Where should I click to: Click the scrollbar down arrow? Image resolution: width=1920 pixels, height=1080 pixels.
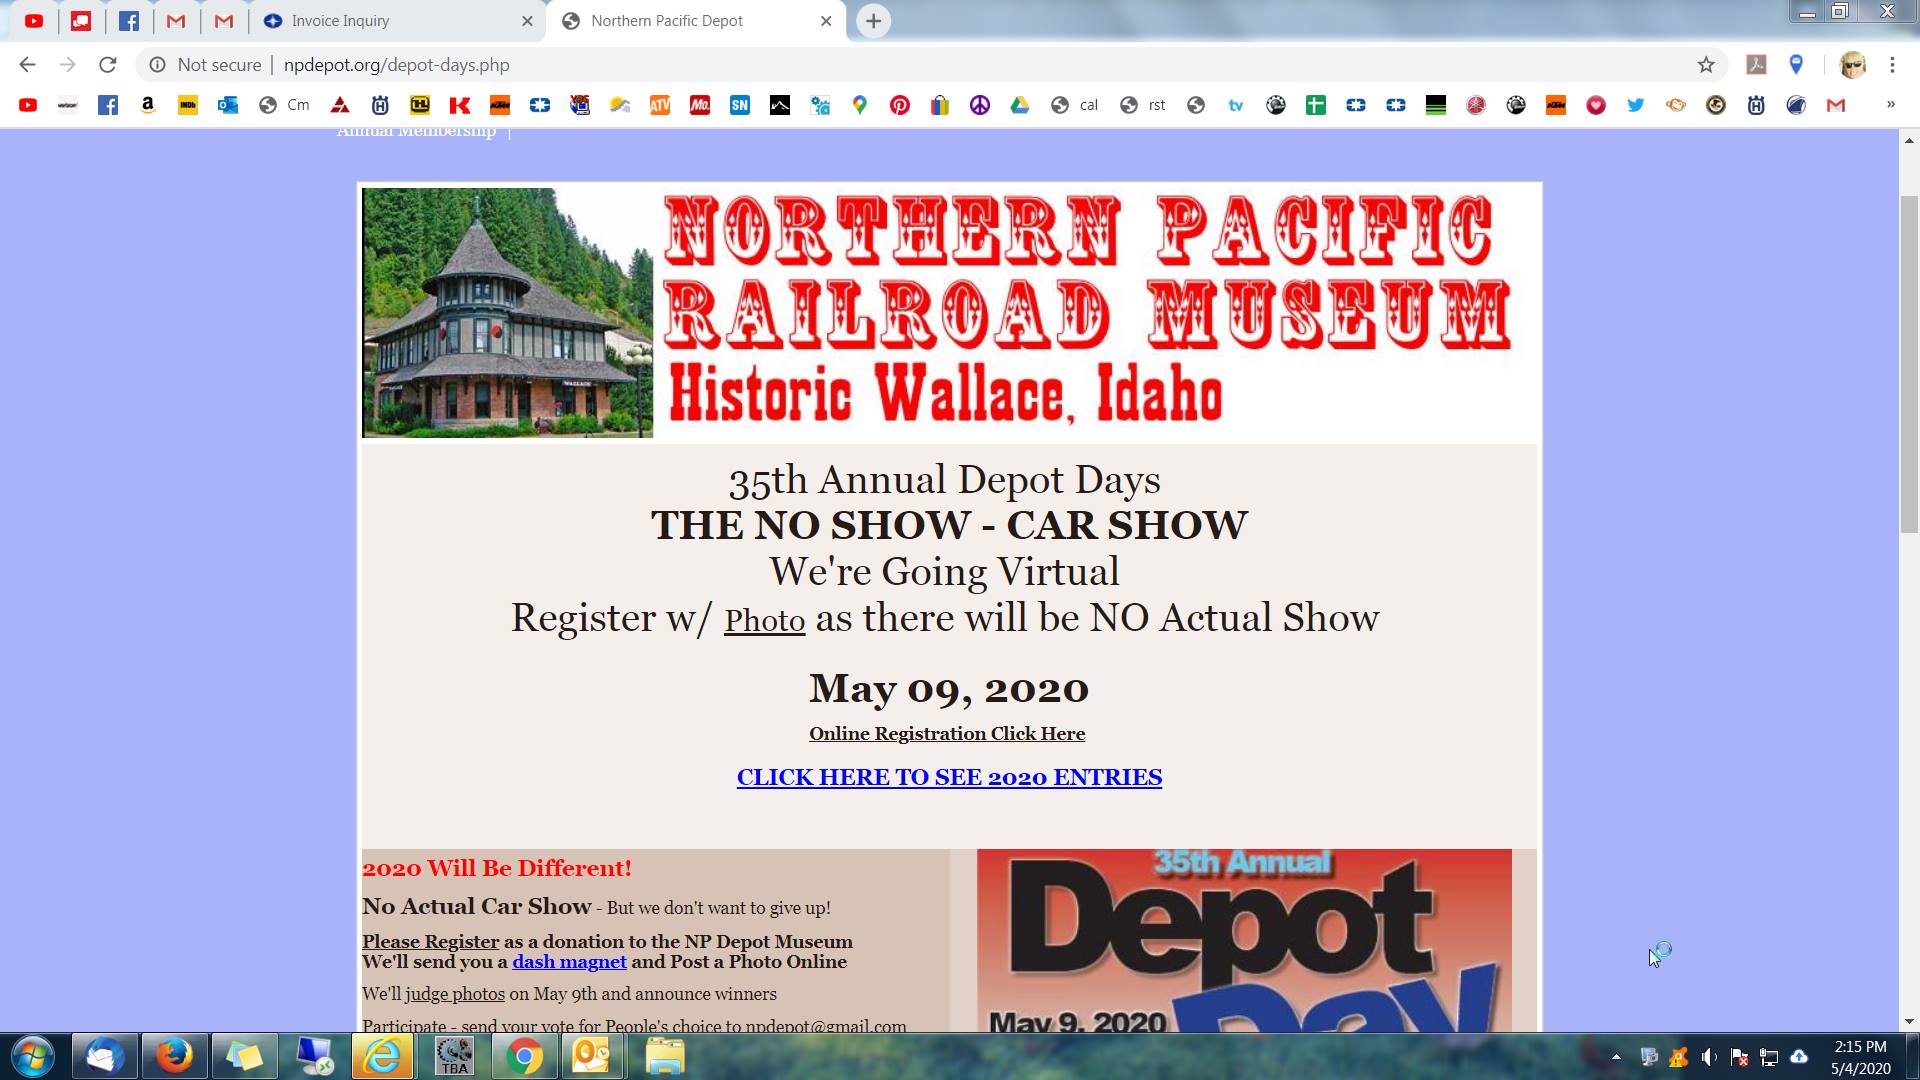coord(1909,1021)
